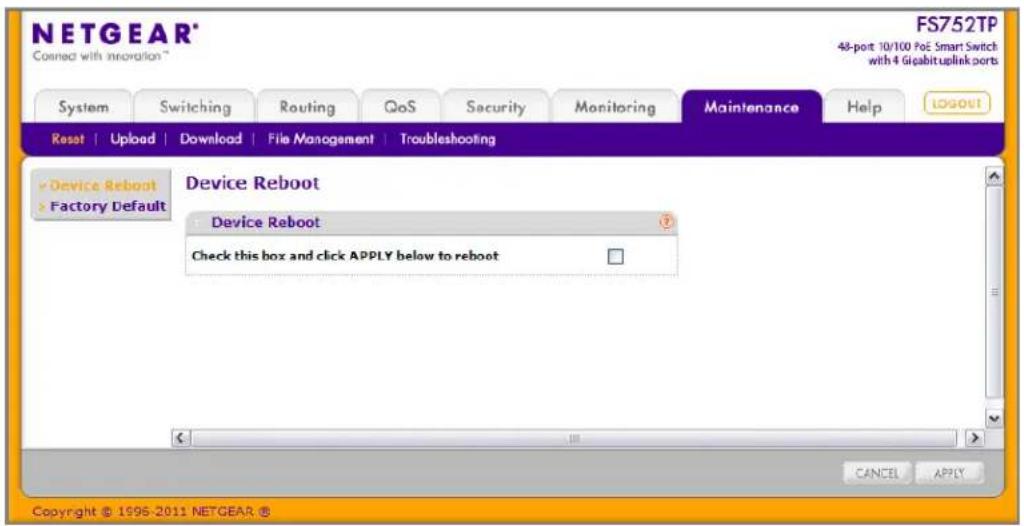1024x526 pixels.
Task: Click the NETGEAR logo
Action: pos(115,33)
